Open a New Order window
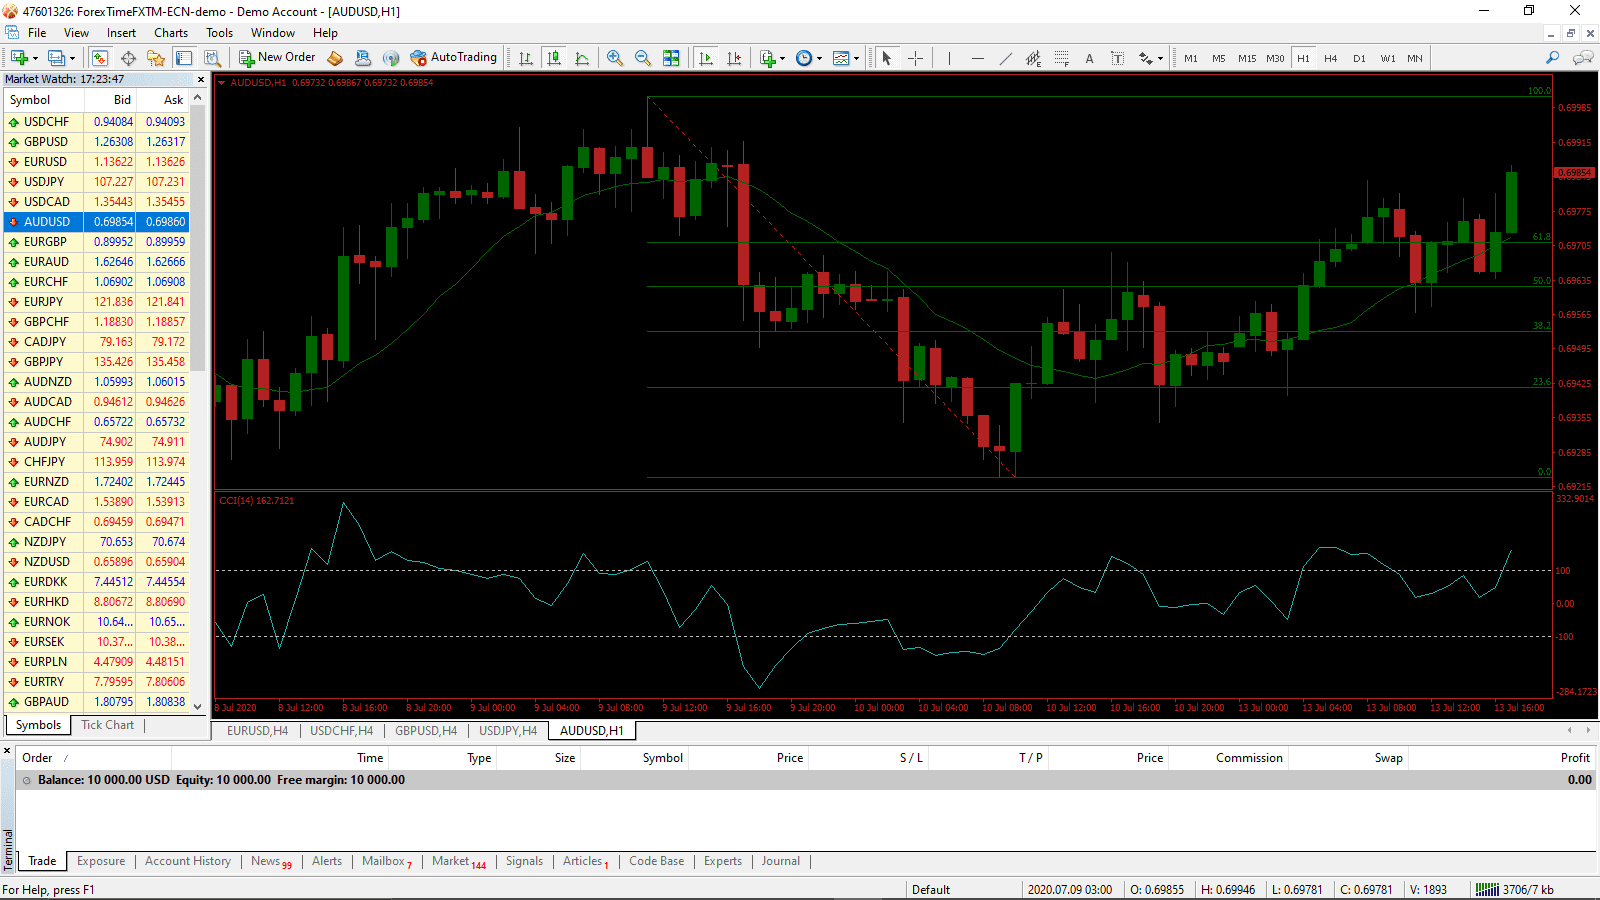The width and height of the screenshot is (1600, 900). pyautogui.click(x=277, y=57)
